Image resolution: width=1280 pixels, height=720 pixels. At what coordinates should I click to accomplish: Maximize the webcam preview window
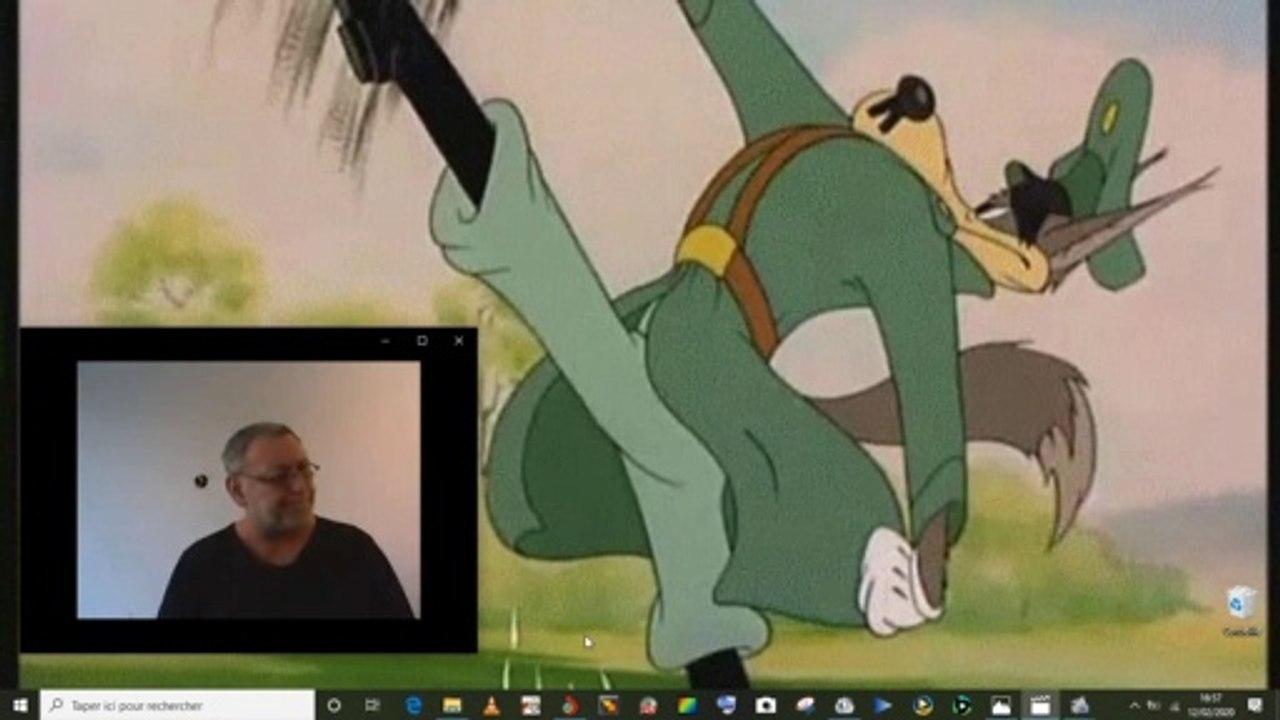422,341
